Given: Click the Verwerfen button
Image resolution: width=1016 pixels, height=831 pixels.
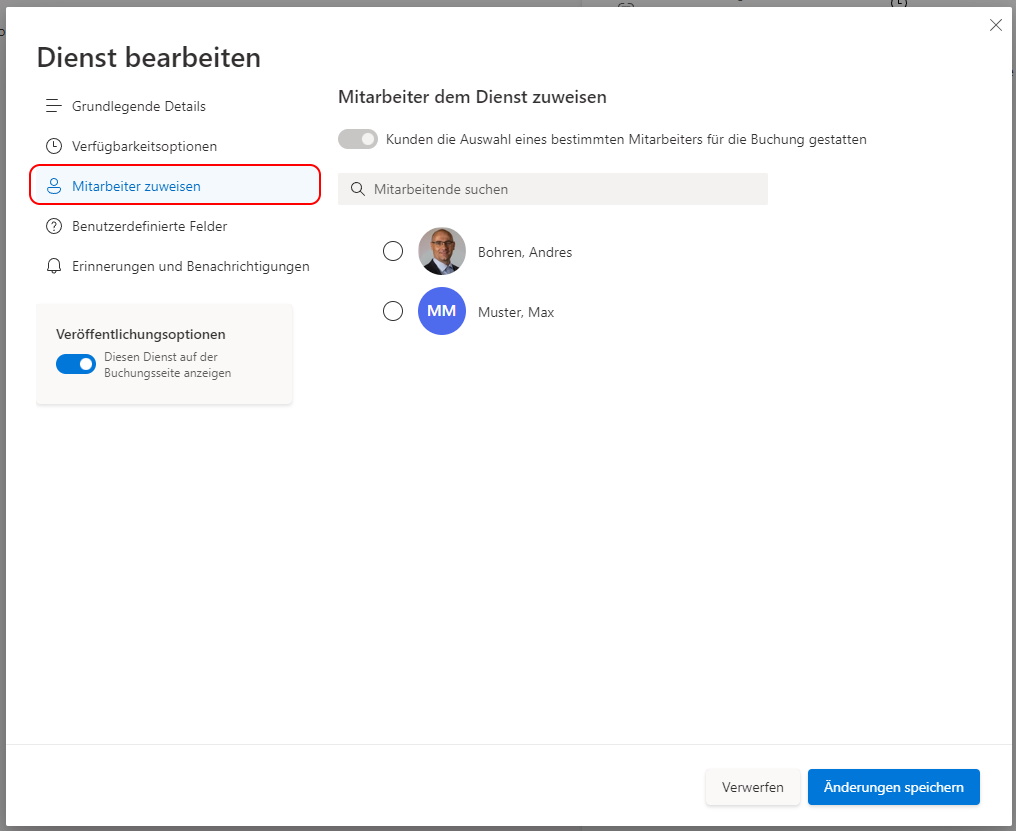Looking at the screenshot, I should (x=752, y=787).
